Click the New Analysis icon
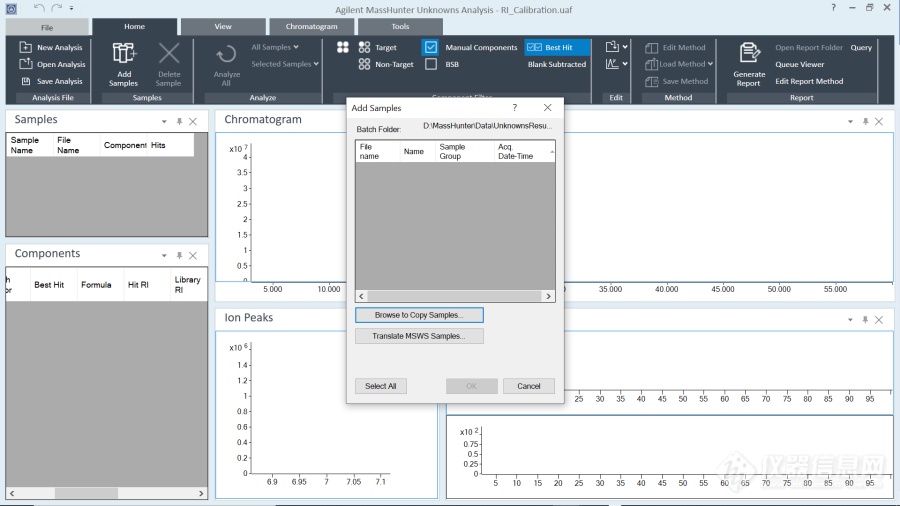900x506 pixels. 25,47
